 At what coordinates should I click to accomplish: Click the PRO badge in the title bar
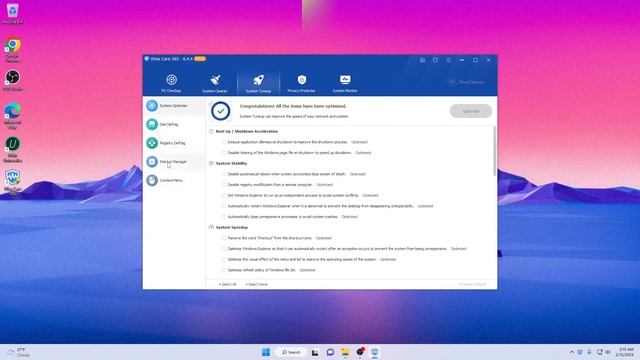(200, 59)
